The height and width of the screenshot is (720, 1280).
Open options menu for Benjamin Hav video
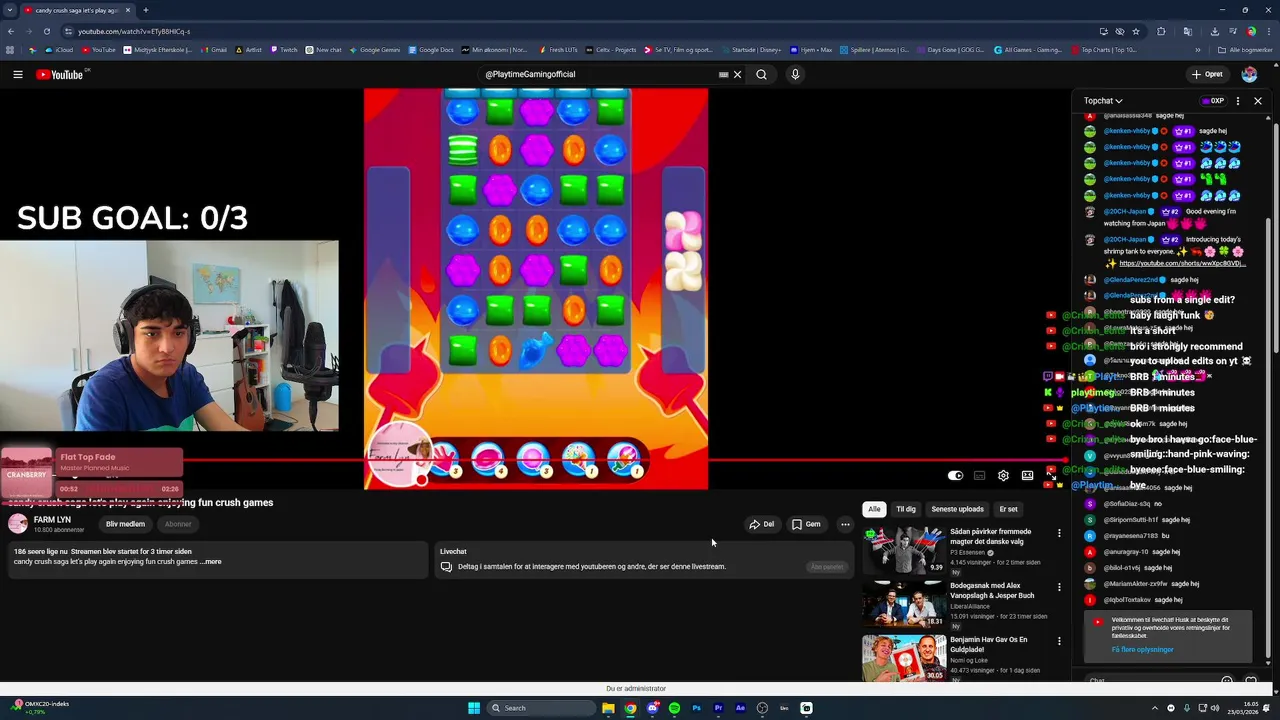(1059, 641)
